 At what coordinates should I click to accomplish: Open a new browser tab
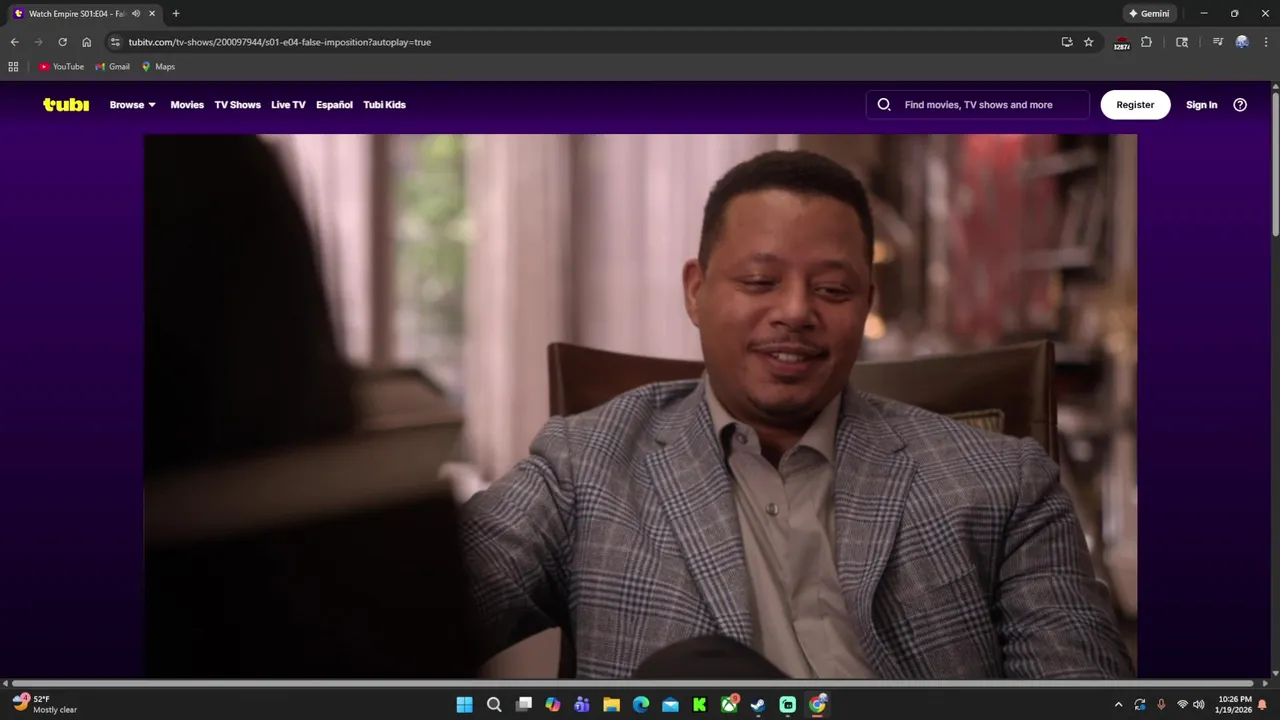click(176, 14)
